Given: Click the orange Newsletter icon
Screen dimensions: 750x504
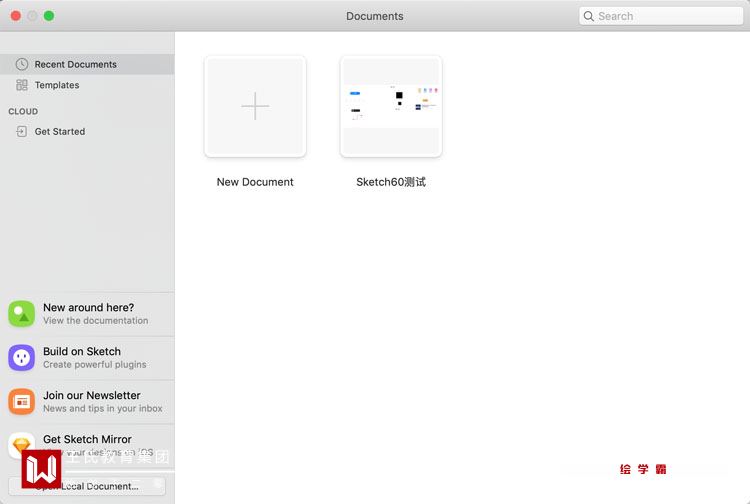Looking at the screenshot, I should coord(22,402).
